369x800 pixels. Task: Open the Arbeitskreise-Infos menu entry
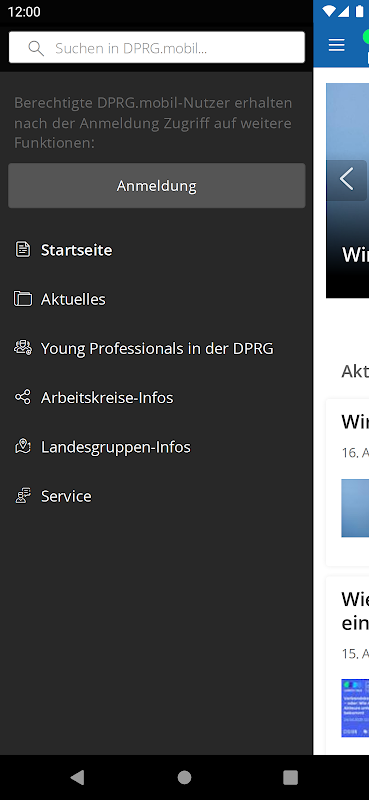pos(107,397)
